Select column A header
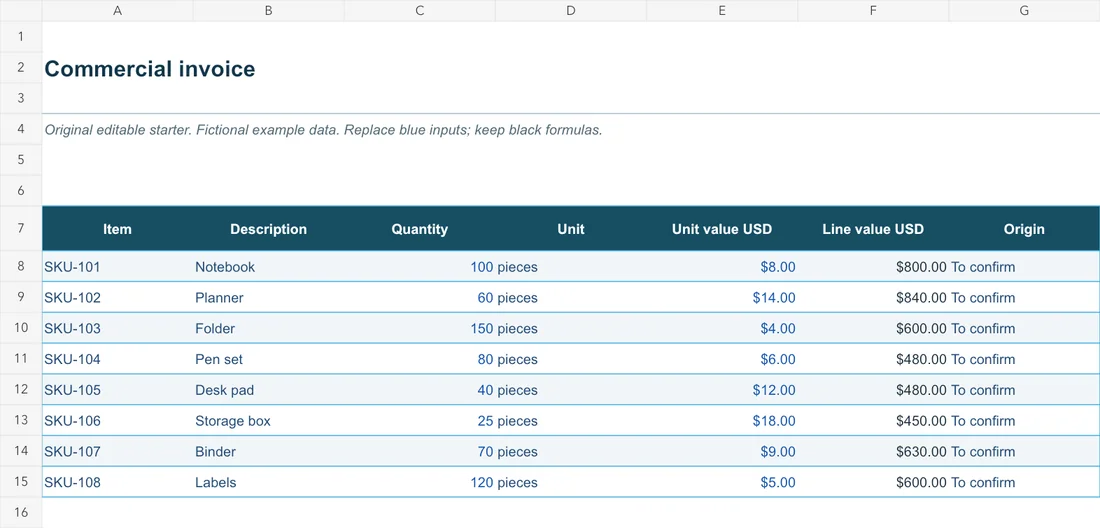 click(x=117, y=11)
